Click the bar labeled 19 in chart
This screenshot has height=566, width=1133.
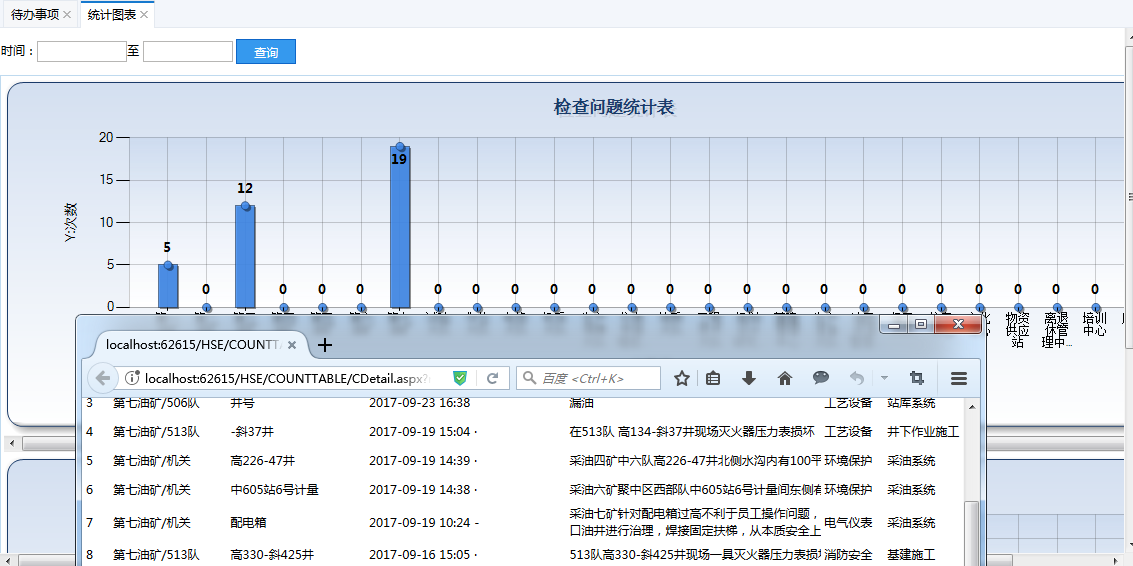(x=400, y=227)
